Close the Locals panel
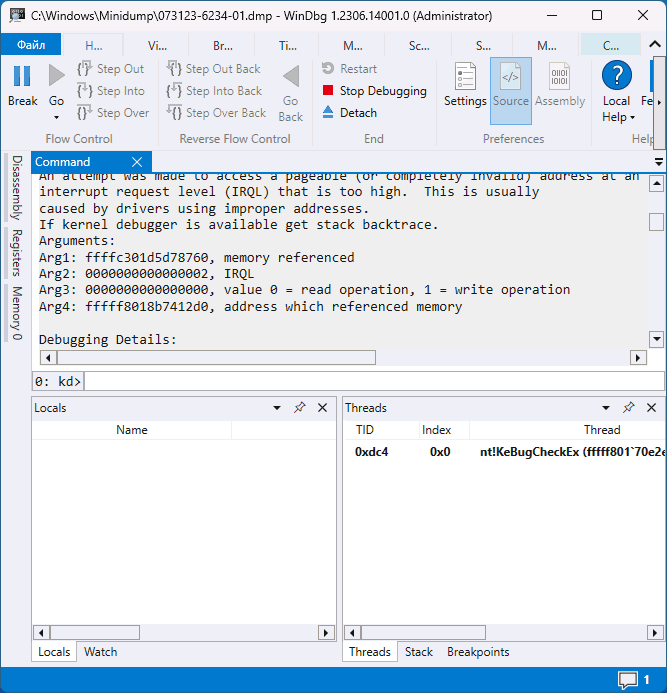667x693 pixels. coord(323,408)
